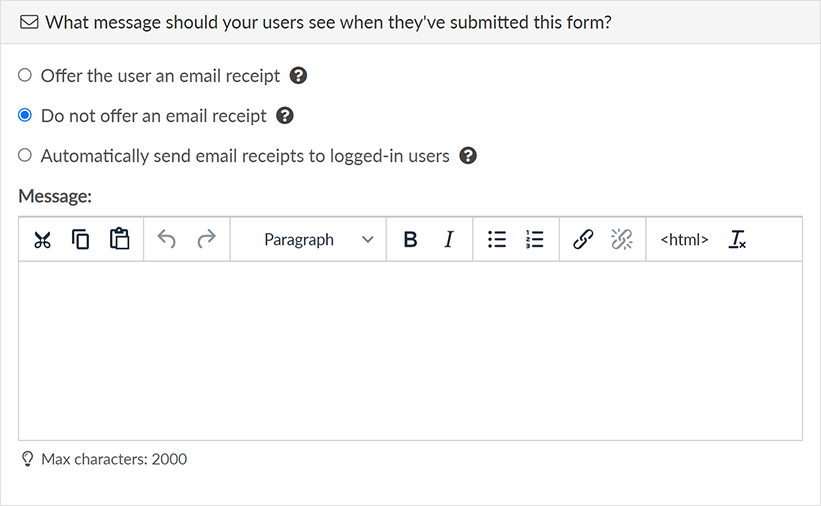This screenshot has width=821, height=506.
Task: Remove link with the unlink icon
Action: coord(622,240)
